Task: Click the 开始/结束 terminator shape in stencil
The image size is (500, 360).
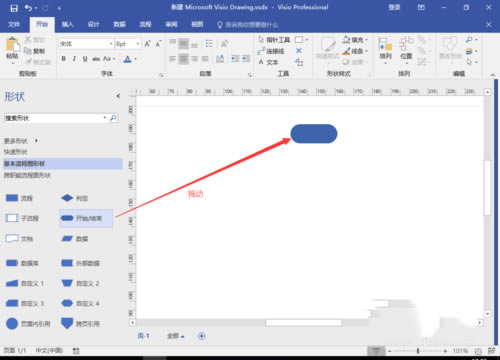Action: pos(86,218)
